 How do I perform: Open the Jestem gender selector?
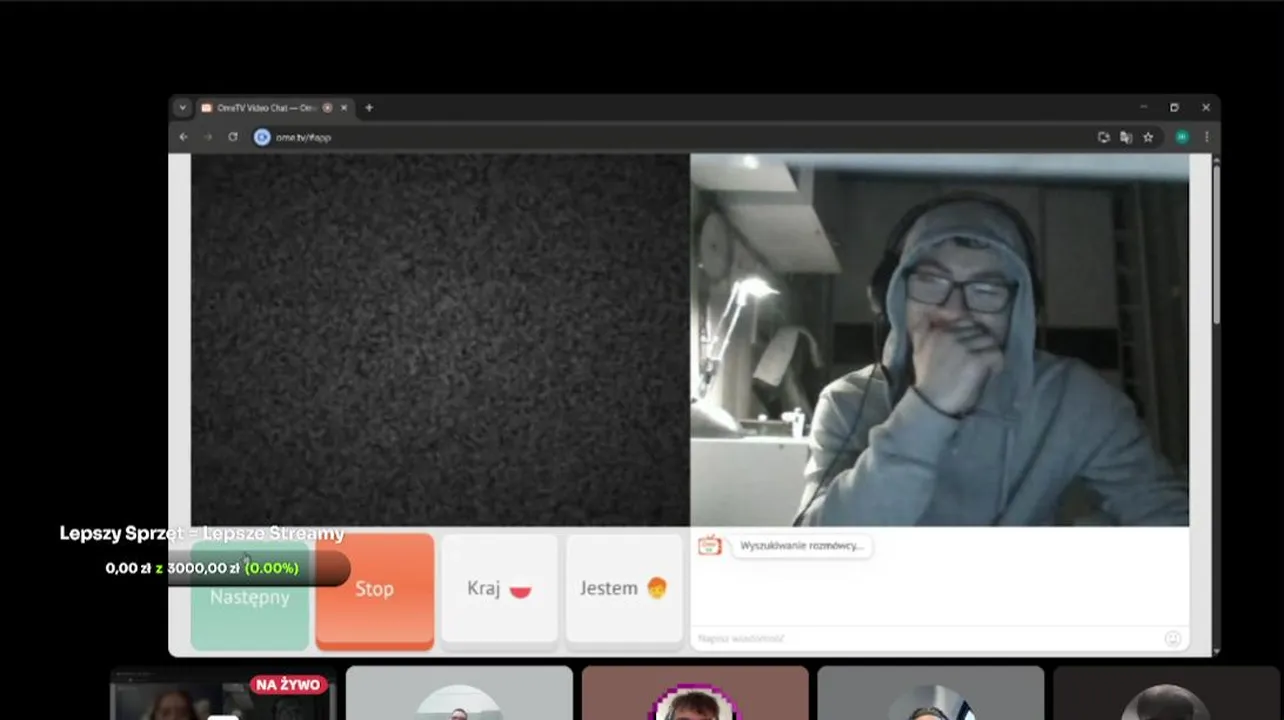tap(625, 589)
